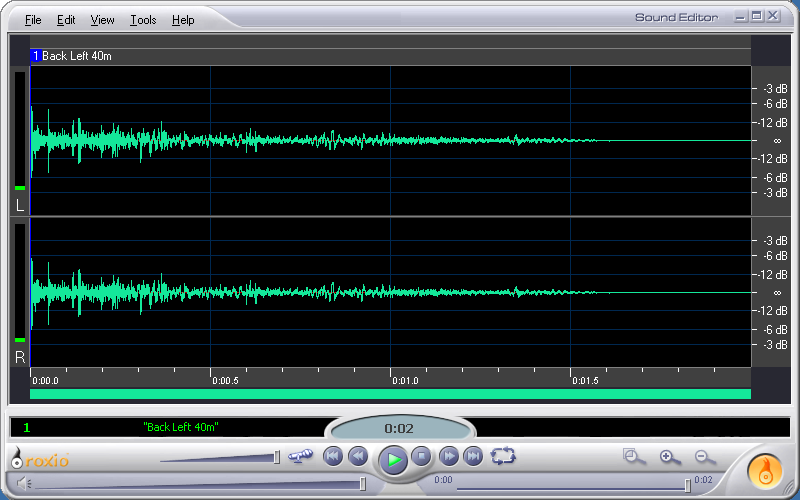Click the orange burn disc button
The height and width of the screenshot is (500, 800).
click(x=767, y=469)
